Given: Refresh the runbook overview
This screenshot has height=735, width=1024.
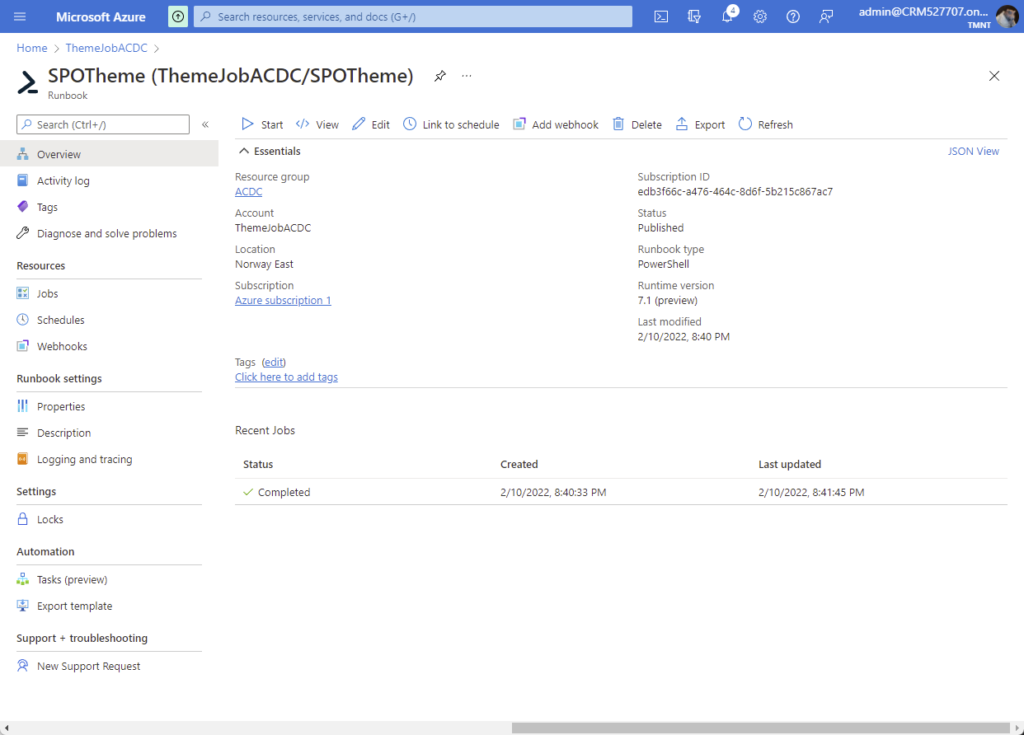Looking at the screenshot, I should click(765, 124).
